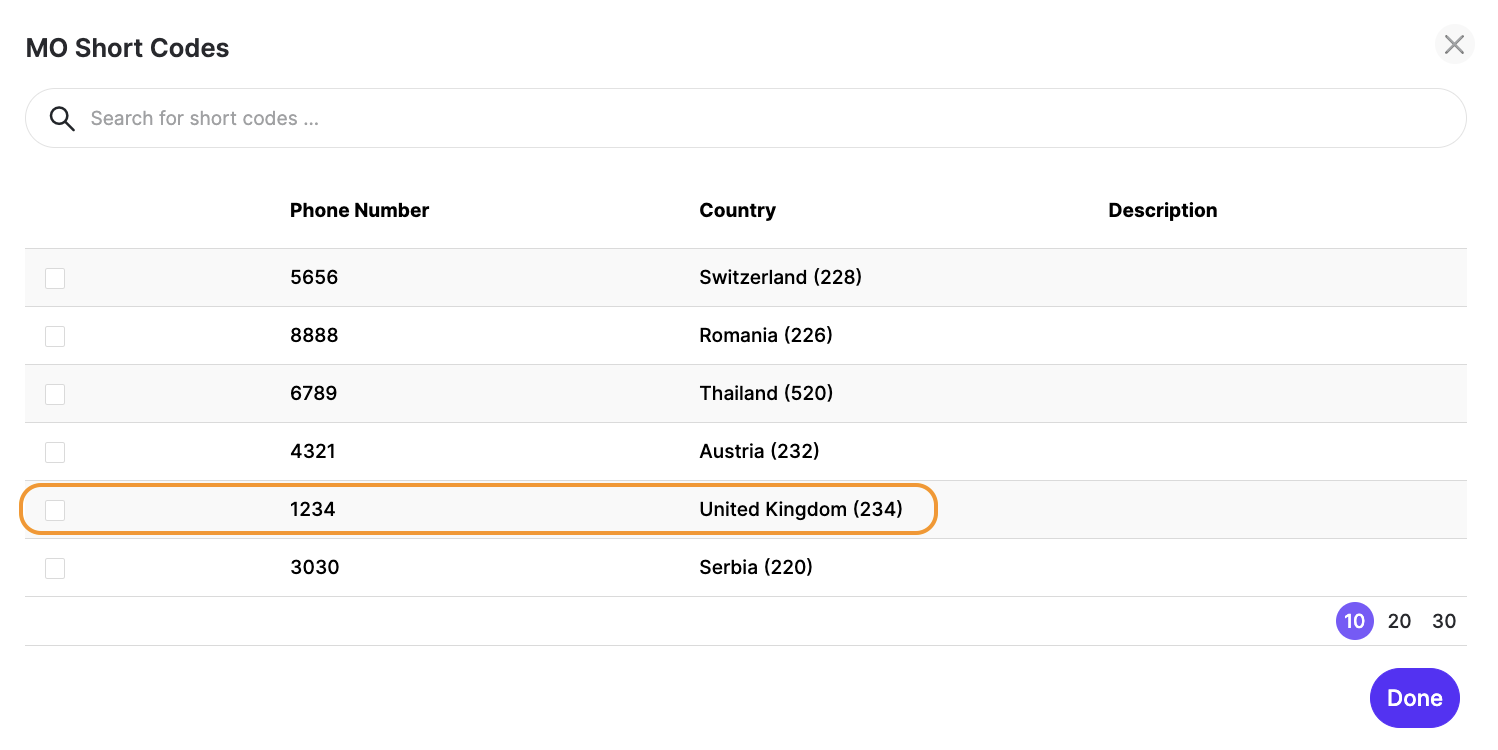The image size is (1498, 750).
Task: Click the Country column header
Action: (x=737, y=210)
